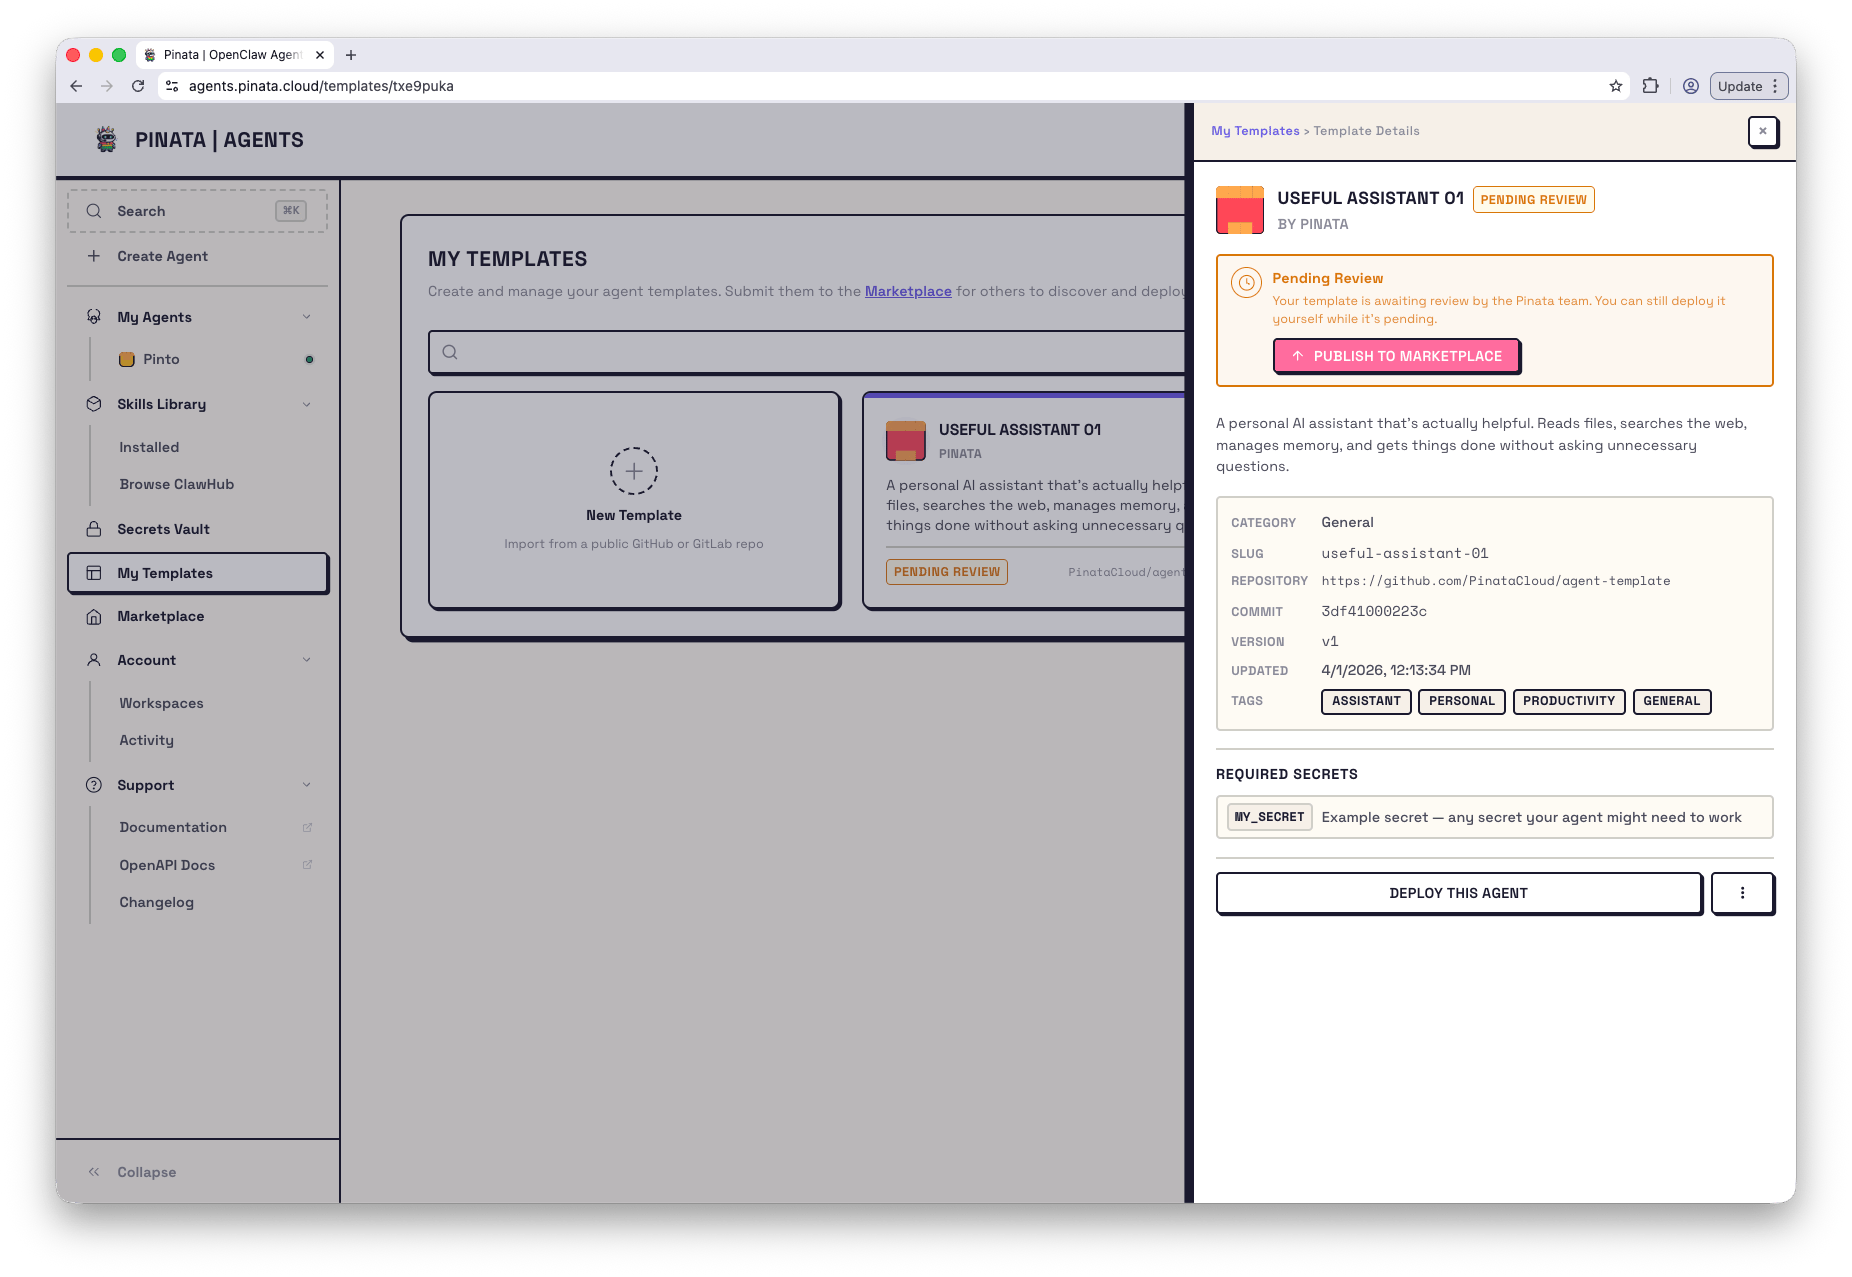The height and width of the screenshot is (1277, 1852).
Task: Click the browser back arrow
Action: [x=76, y=86]
